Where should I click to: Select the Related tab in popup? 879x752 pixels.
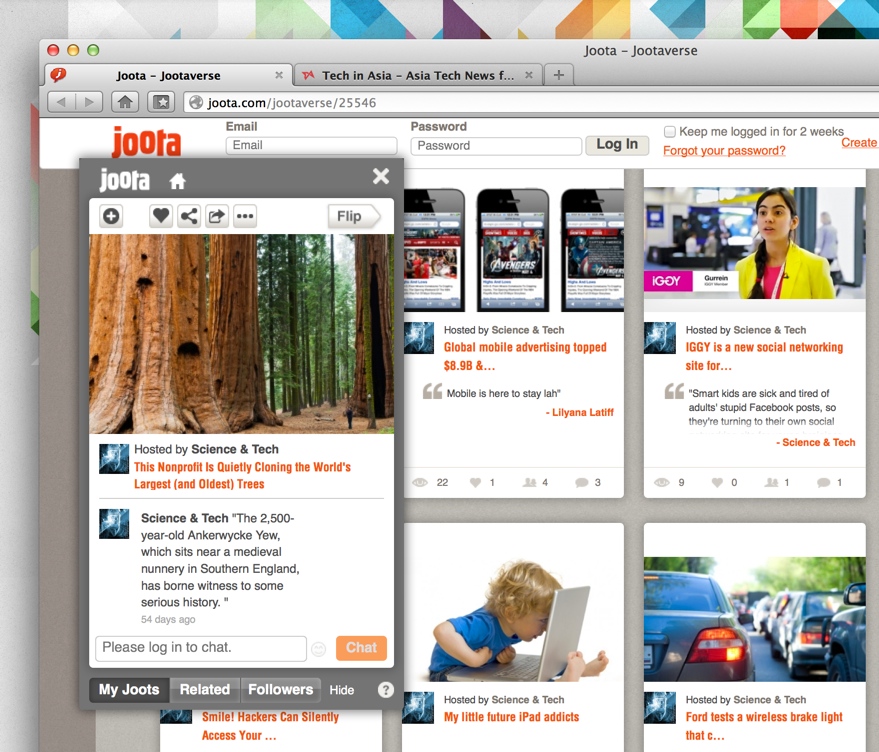(205, 689)
